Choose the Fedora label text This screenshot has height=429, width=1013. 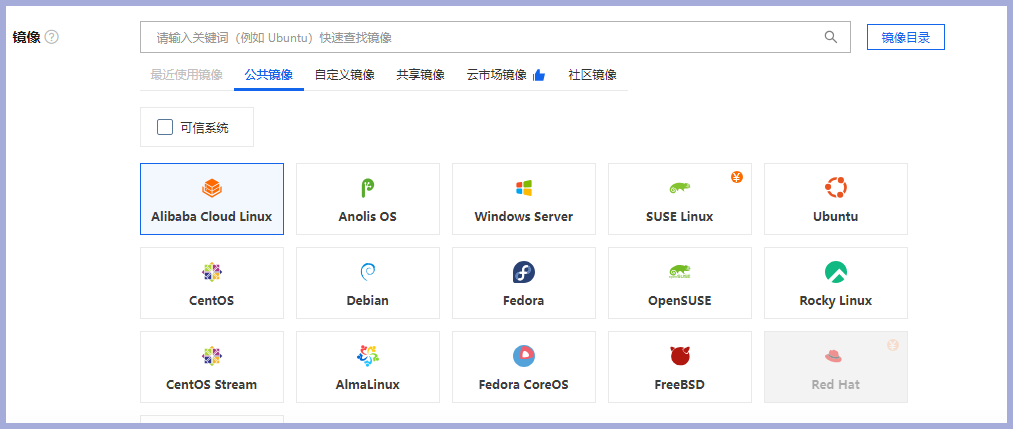523,300
